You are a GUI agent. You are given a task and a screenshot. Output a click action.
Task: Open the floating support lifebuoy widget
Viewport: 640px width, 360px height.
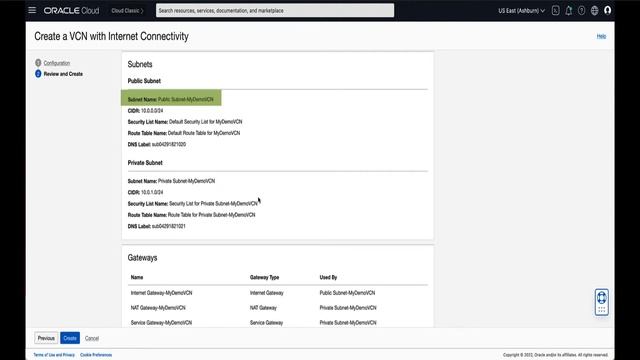click(602, 302)
